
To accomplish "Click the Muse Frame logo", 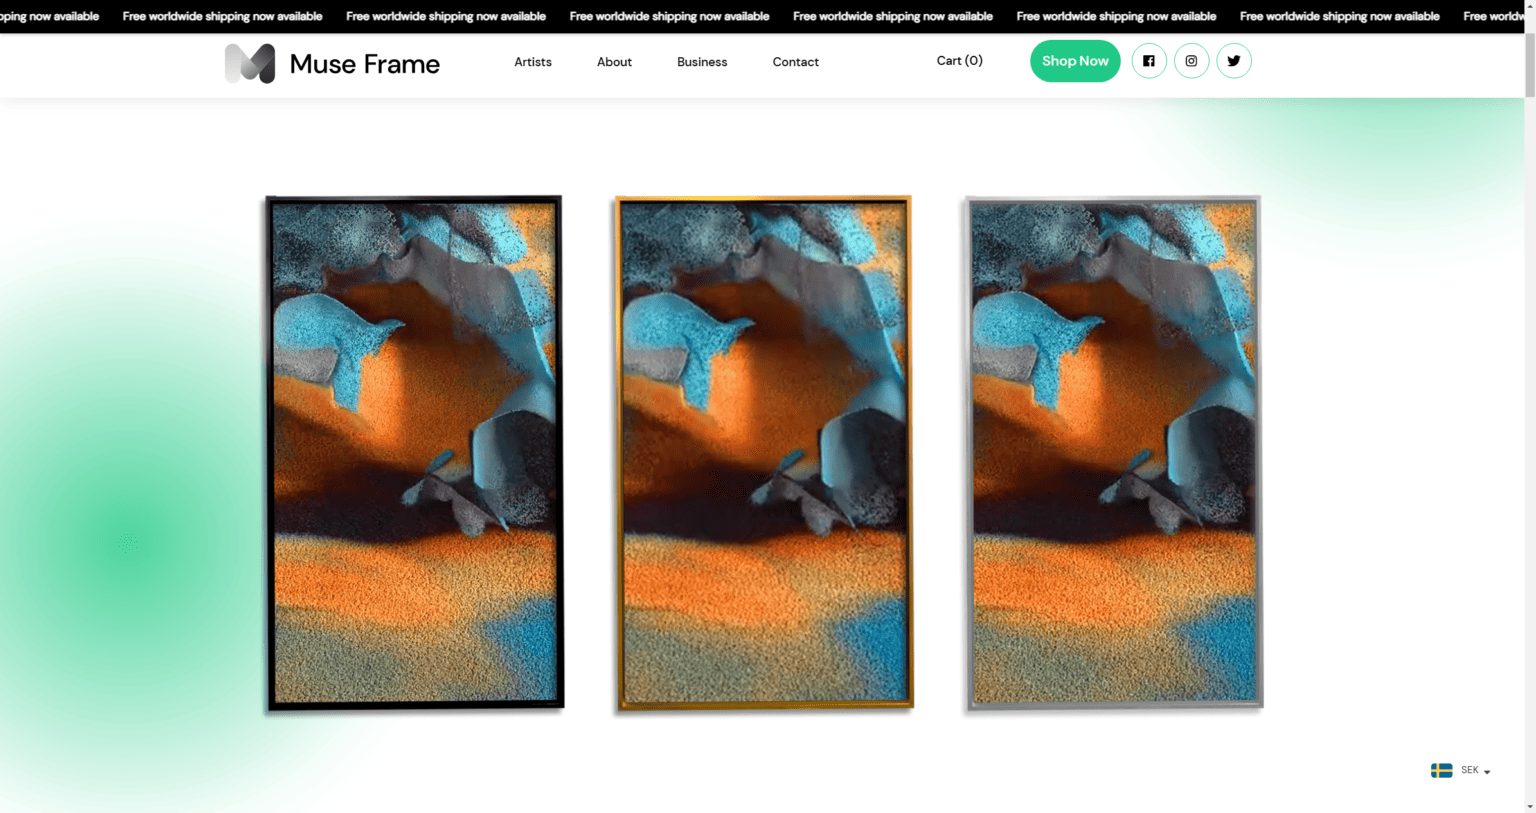I will [331, 63].
